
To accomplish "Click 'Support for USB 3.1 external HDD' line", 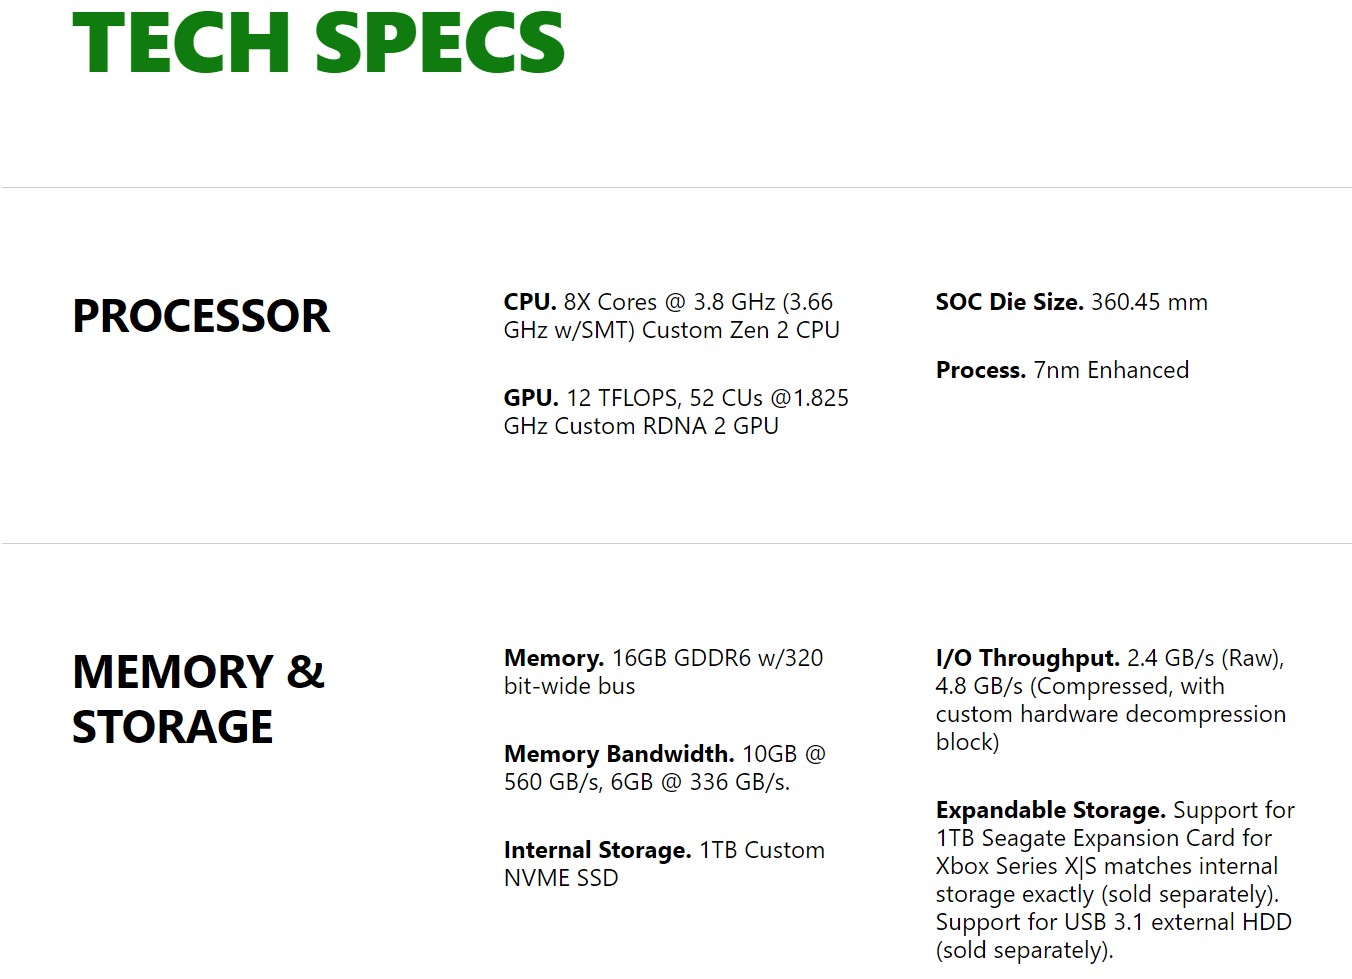I will (1114, 922).
